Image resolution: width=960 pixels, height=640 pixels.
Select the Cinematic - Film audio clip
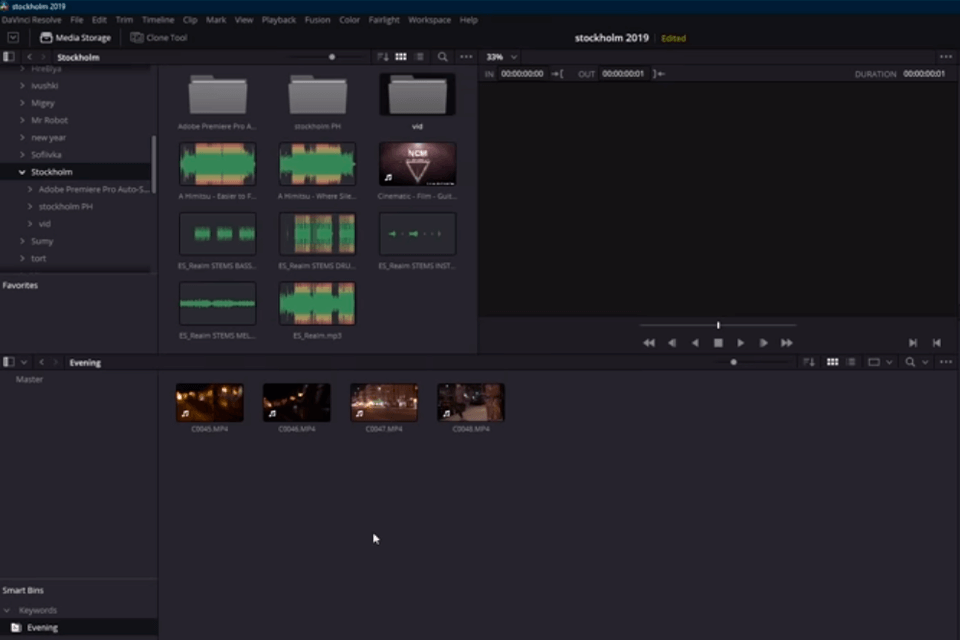417,164
